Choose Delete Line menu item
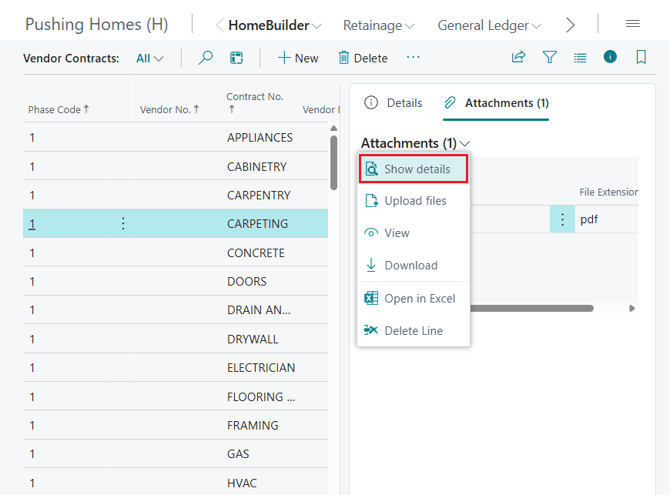The width and height of the screenshot is (670, 495). point(413,330)
